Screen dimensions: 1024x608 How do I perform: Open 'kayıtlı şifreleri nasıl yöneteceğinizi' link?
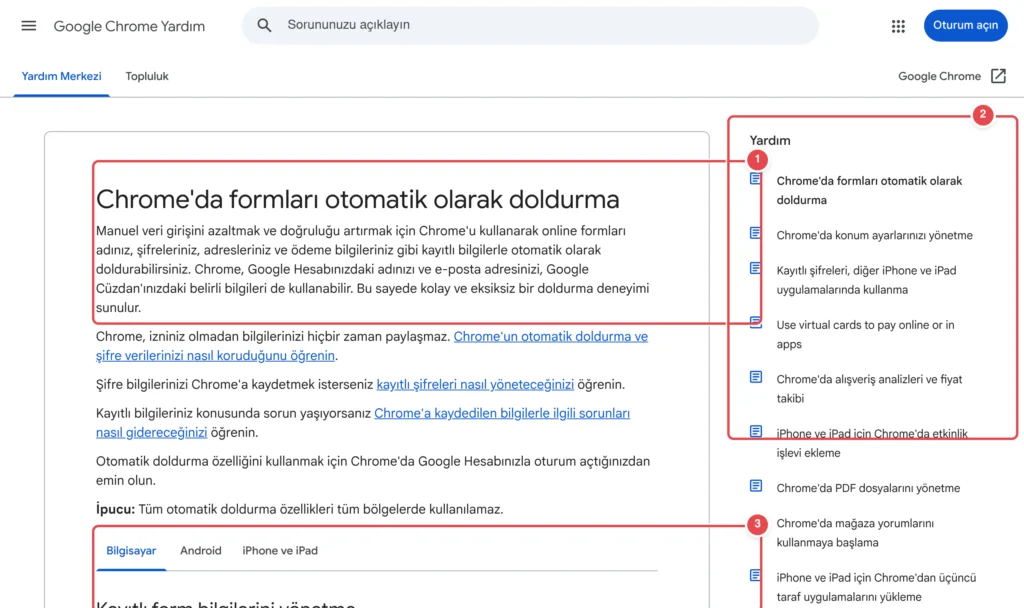click(x=475, y=385)
